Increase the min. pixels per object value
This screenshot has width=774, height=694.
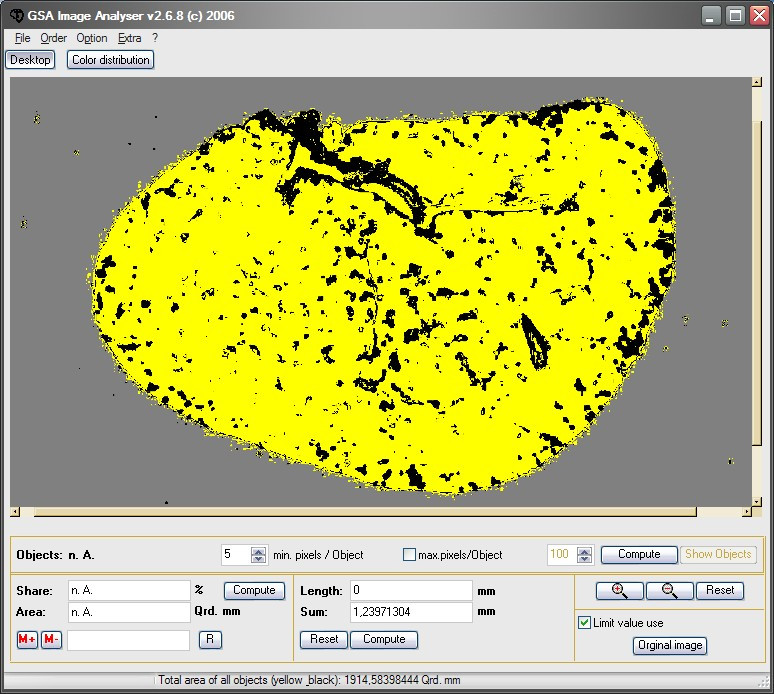pos(259,550)
